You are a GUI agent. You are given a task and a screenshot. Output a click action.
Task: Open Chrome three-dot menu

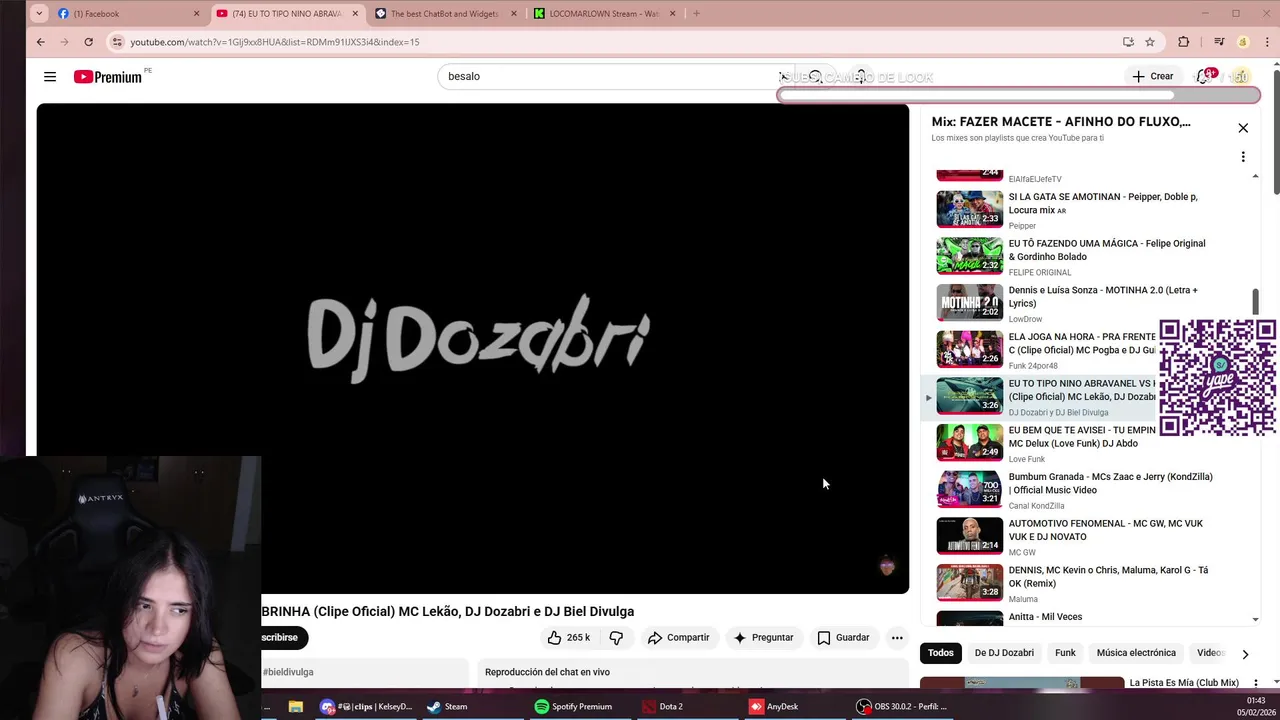(1268, 42)
